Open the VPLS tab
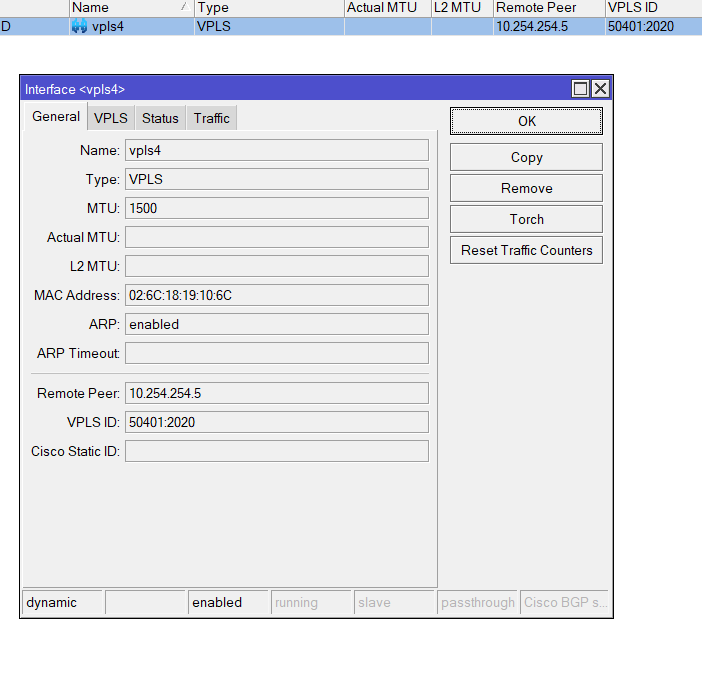This screenshot has width=702, height=686. [111, 118]
